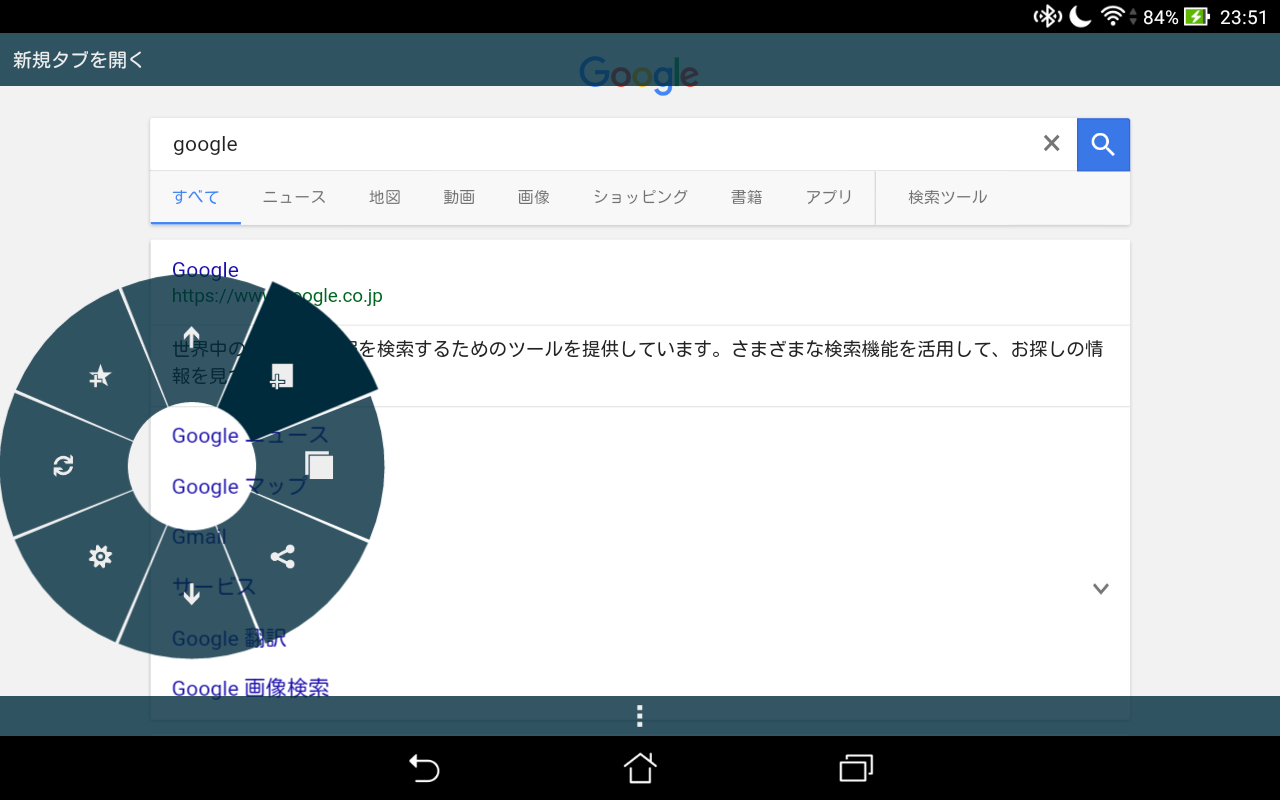Image resolution: width=1280 pixels, height=800 pixels.
Task: Tap the 23:51 clock in status bar
Action: [x=1243, y=17]
